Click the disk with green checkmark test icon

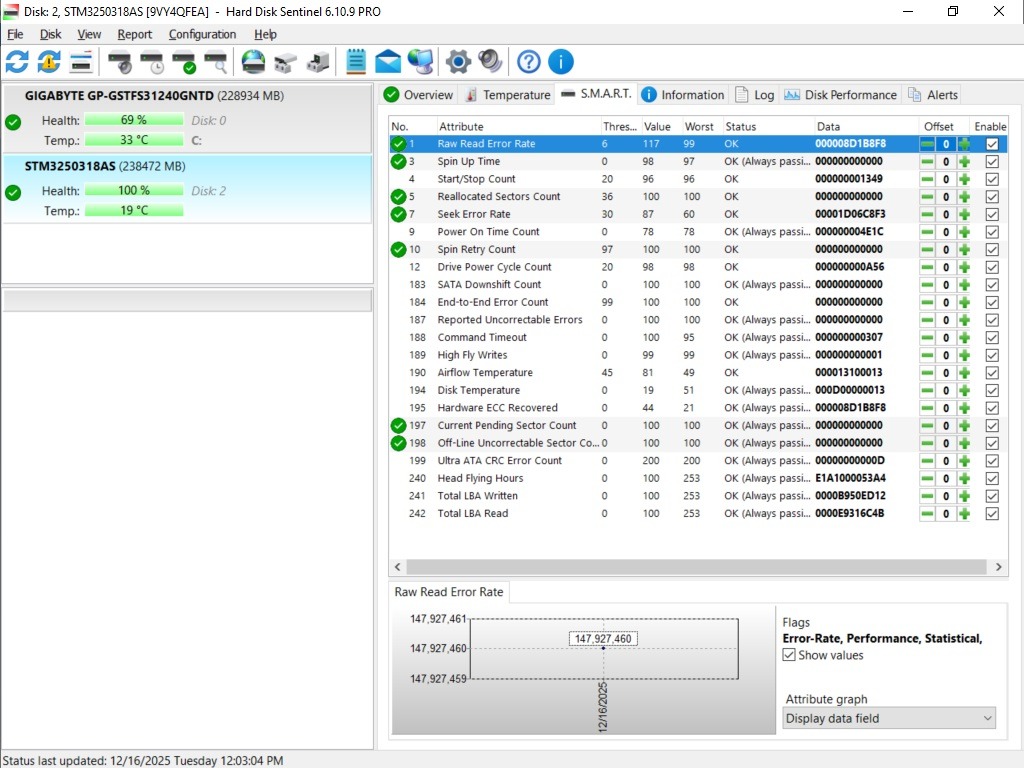pyautogui.click(x=184, y=62)
